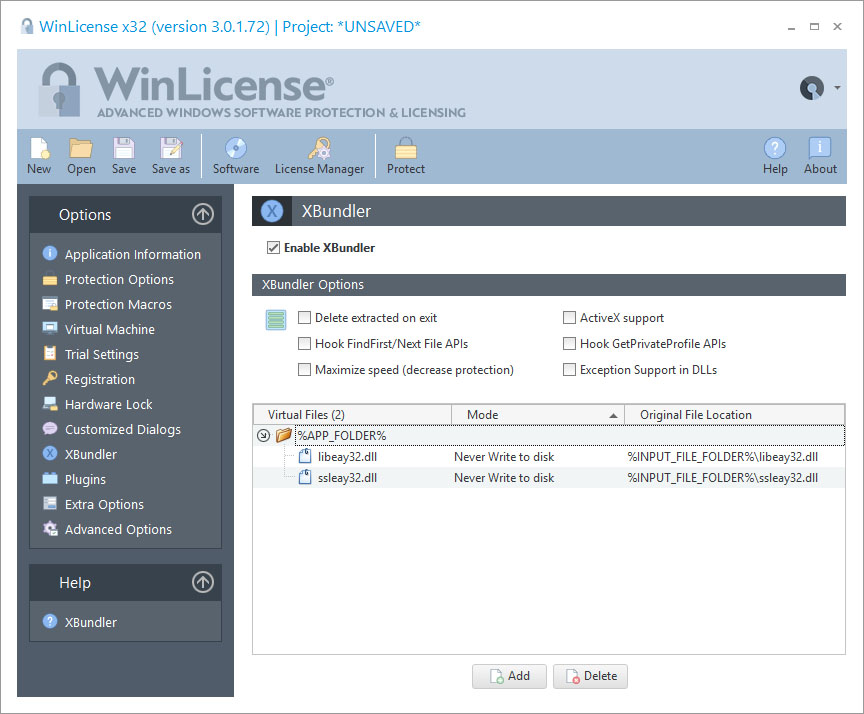Select Customized Dialogs in Options
864x714 pixels.
tap(122, 429)
